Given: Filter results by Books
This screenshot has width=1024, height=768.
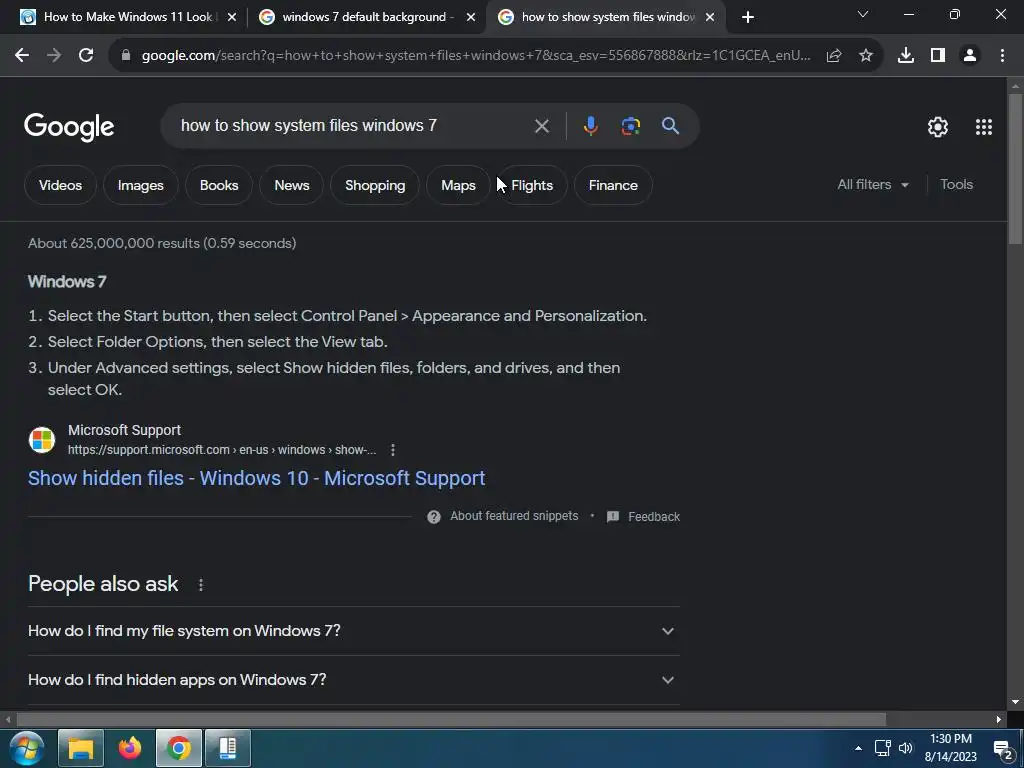Looking at the screenshot, I should coord(219,185).
